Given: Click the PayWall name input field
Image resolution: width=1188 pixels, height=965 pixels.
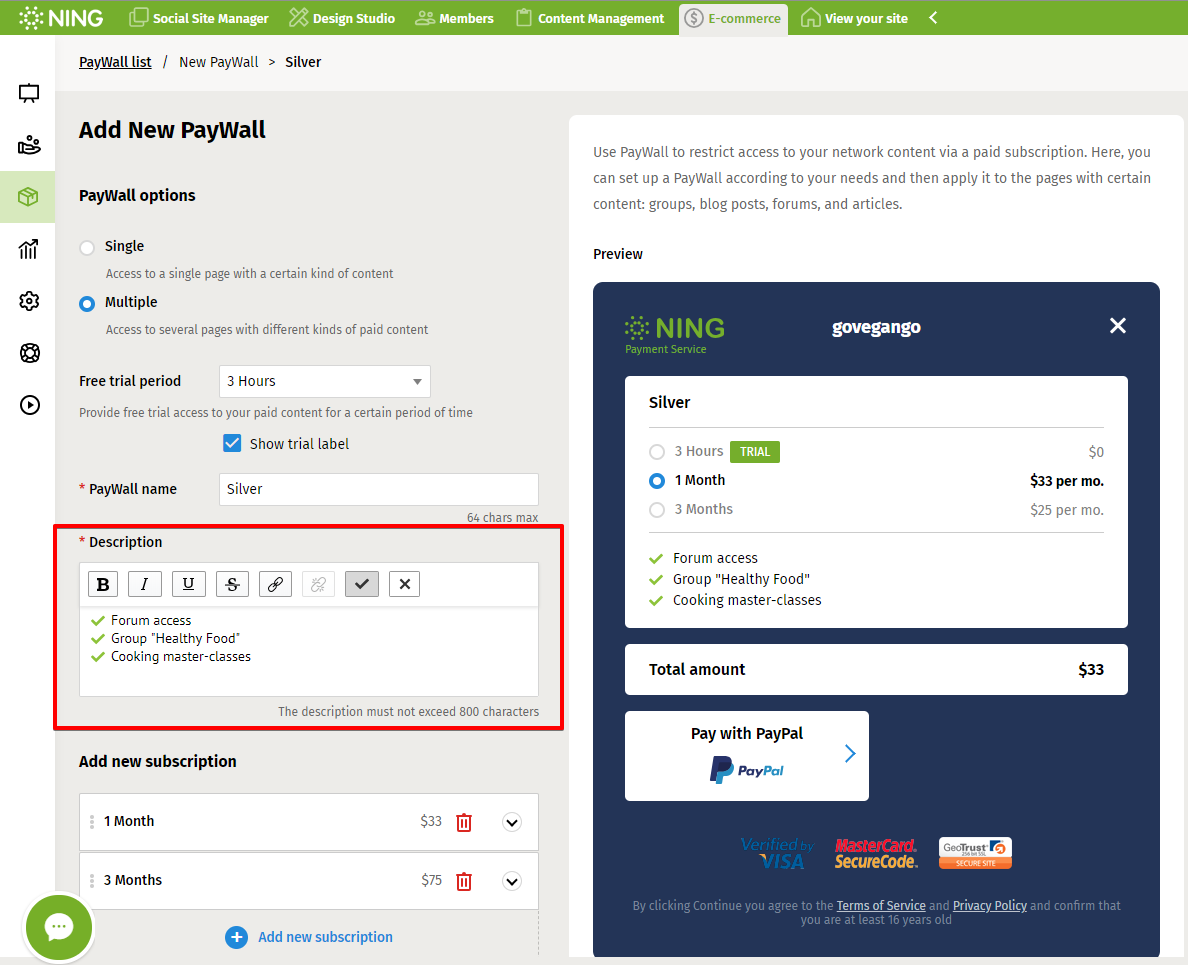Looking at the screenshot, I should click(378, 489).
